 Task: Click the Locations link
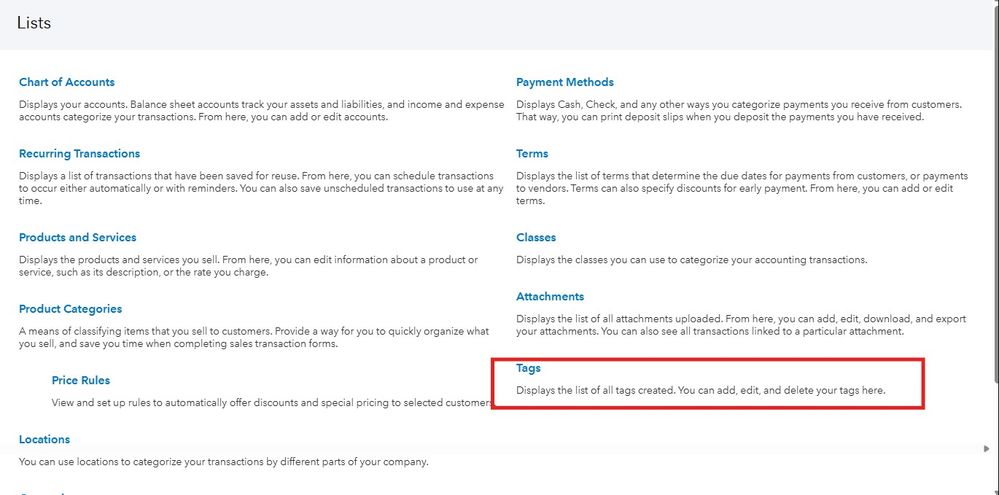44,439
